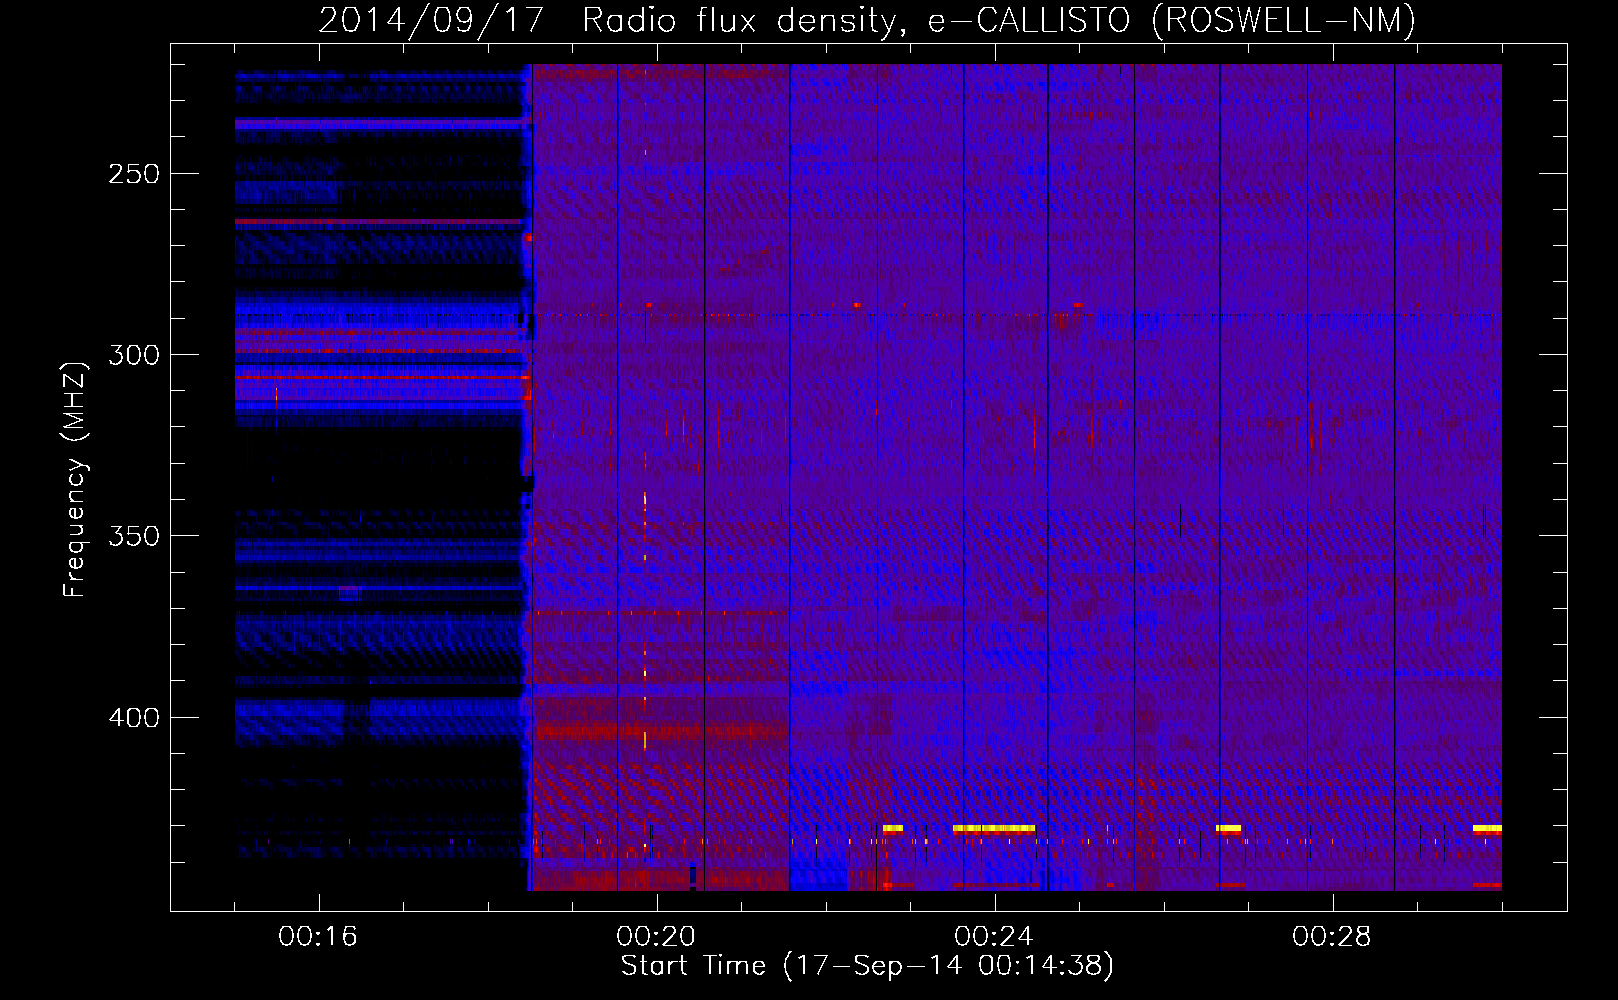1618x1000 pixels.
Task: Click the plot title mentioning e-CALLISTO (ROSWELL-NM)
Action: click(867, 20)
